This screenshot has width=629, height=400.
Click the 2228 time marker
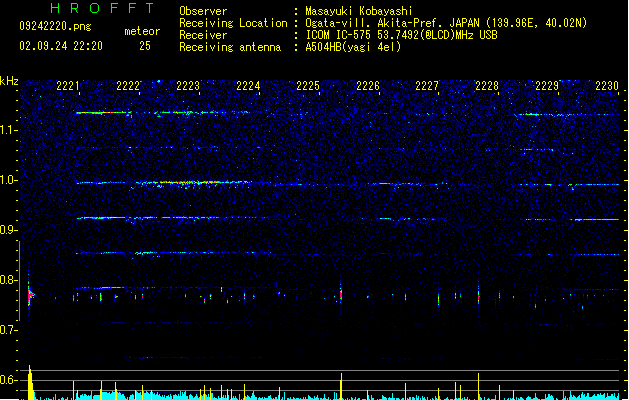[x=487, y=86]
